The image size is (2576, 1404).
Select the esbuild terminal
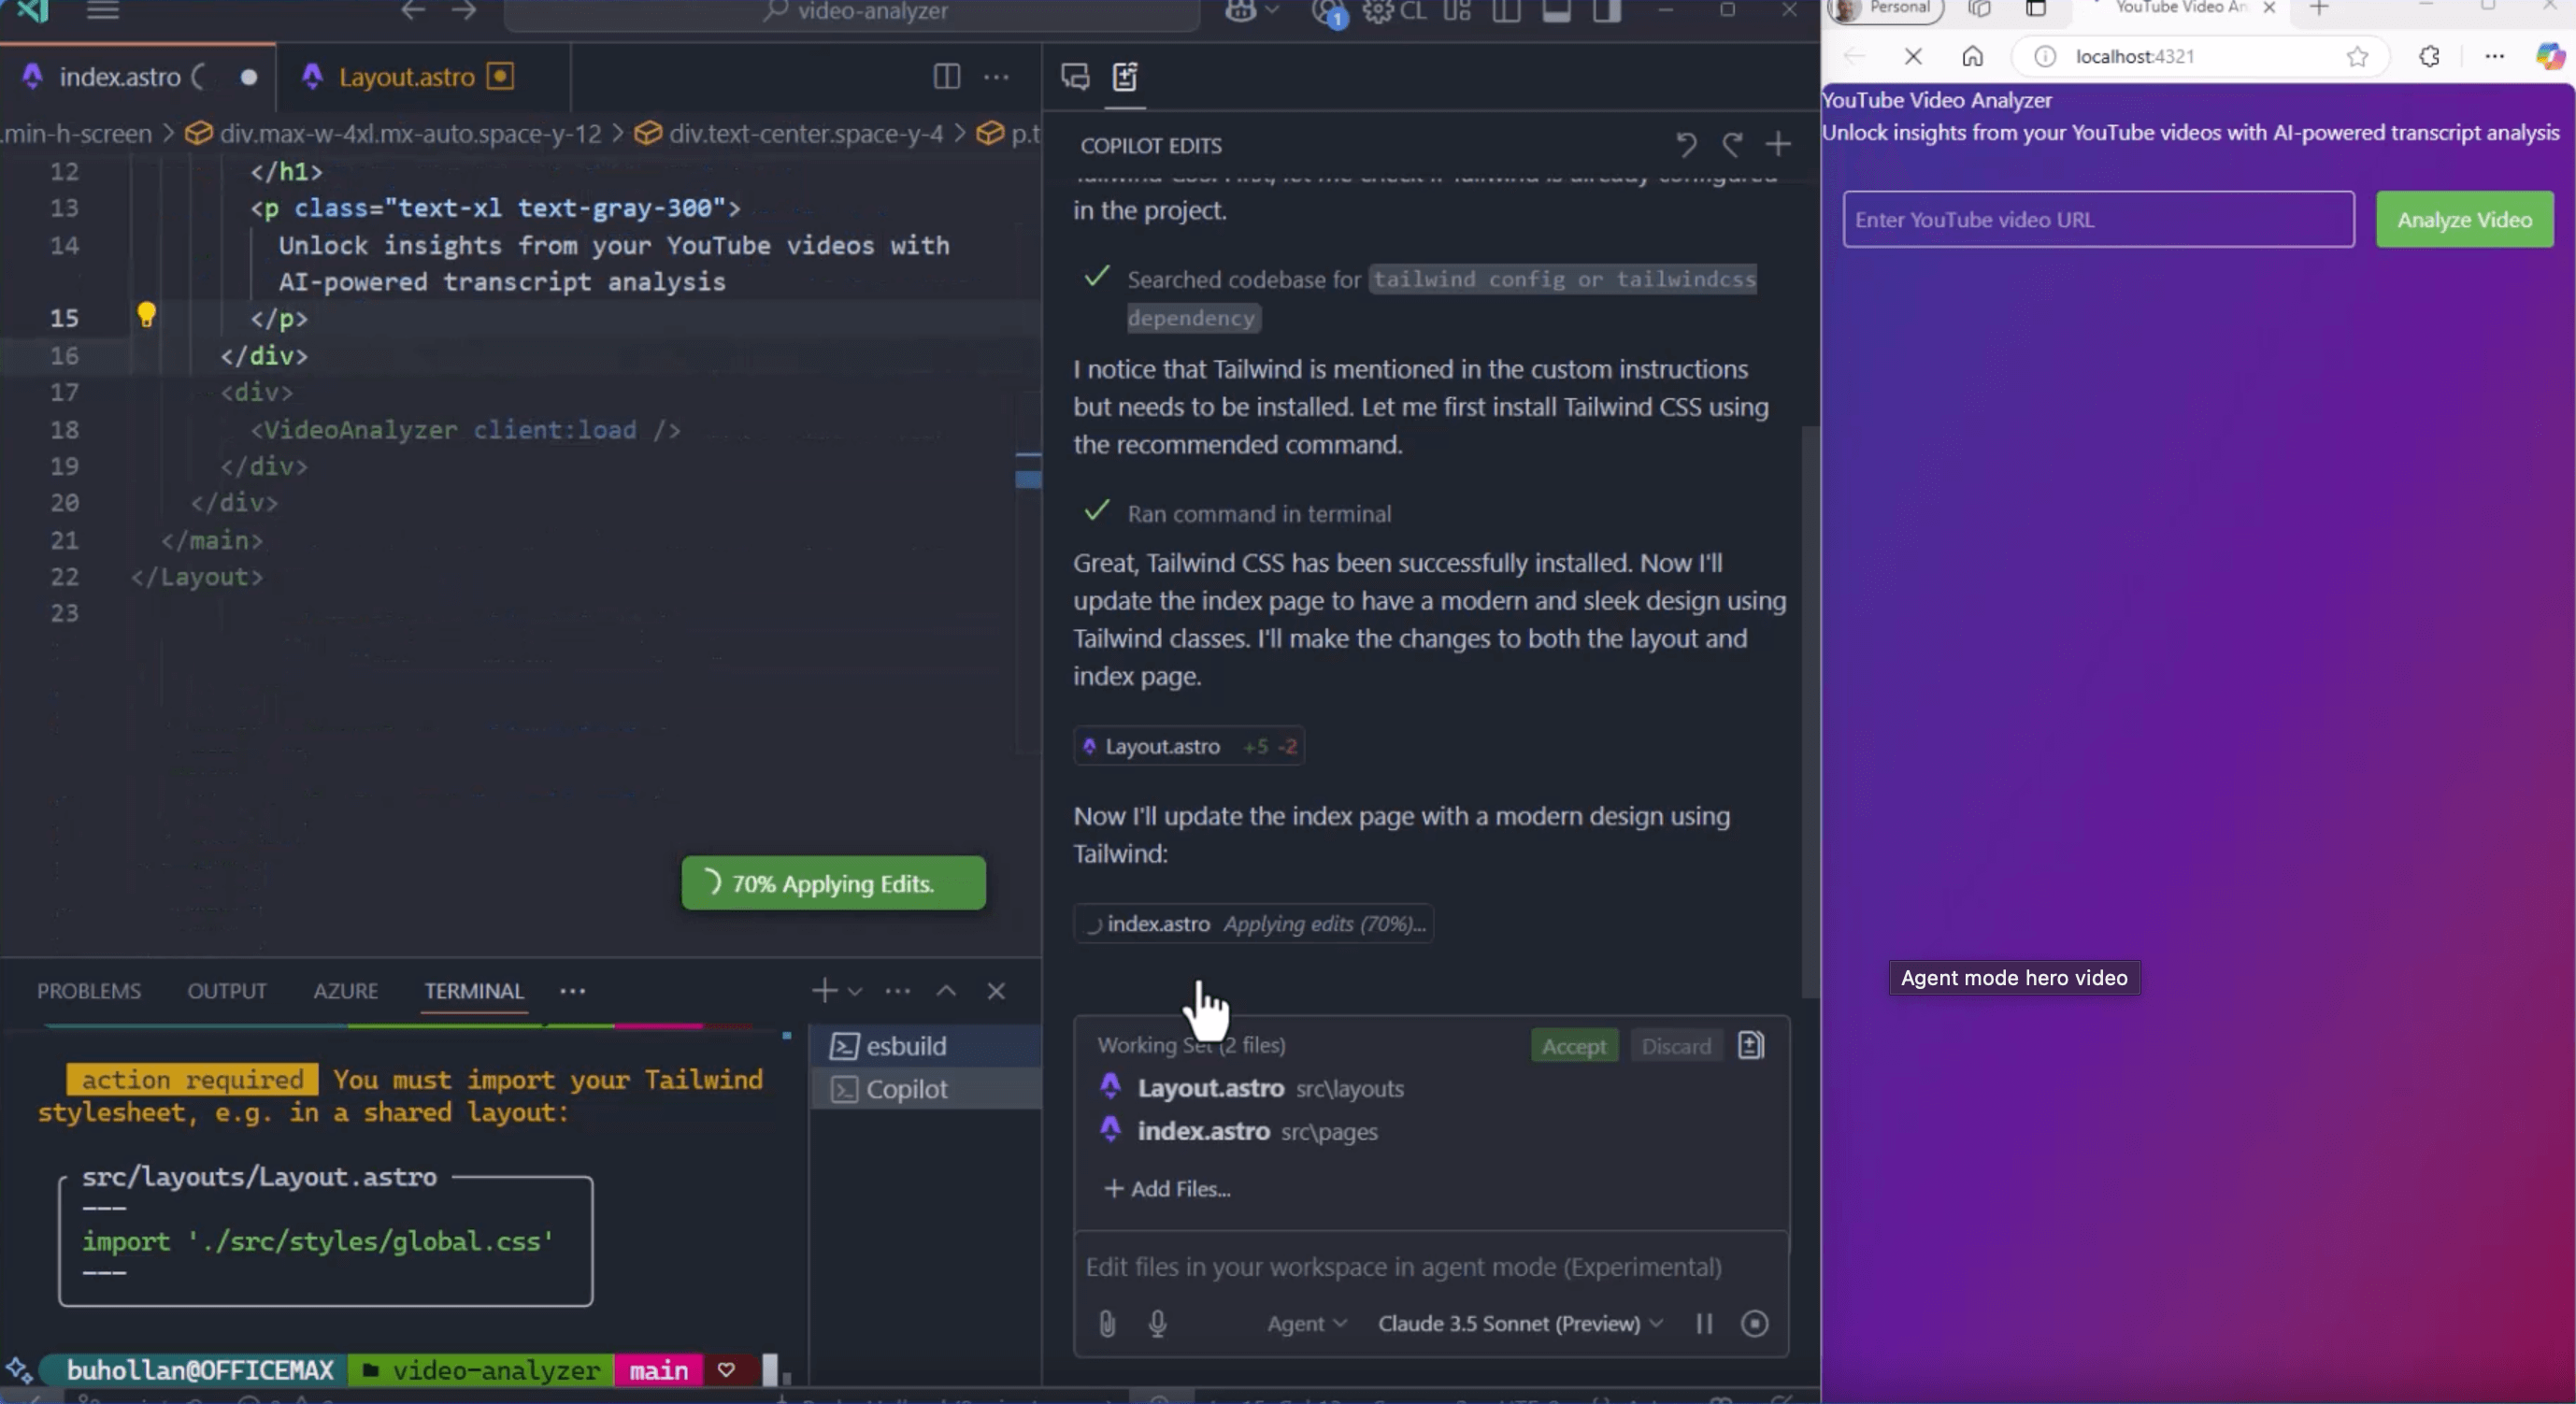coord(926,1045)
